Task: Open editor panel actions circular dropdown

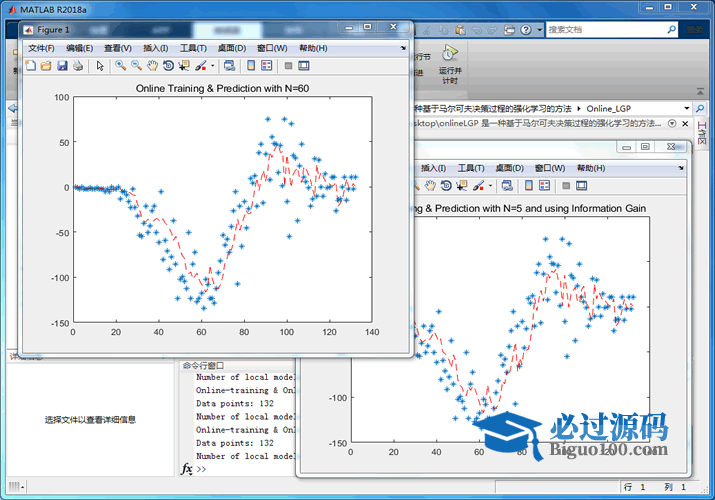Action: pos(672,124)
